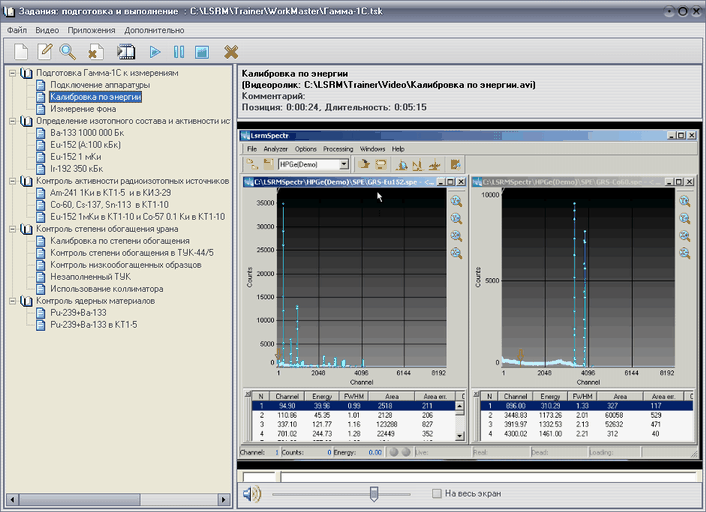Click the volume slider handle

click(x=374, y=493)
